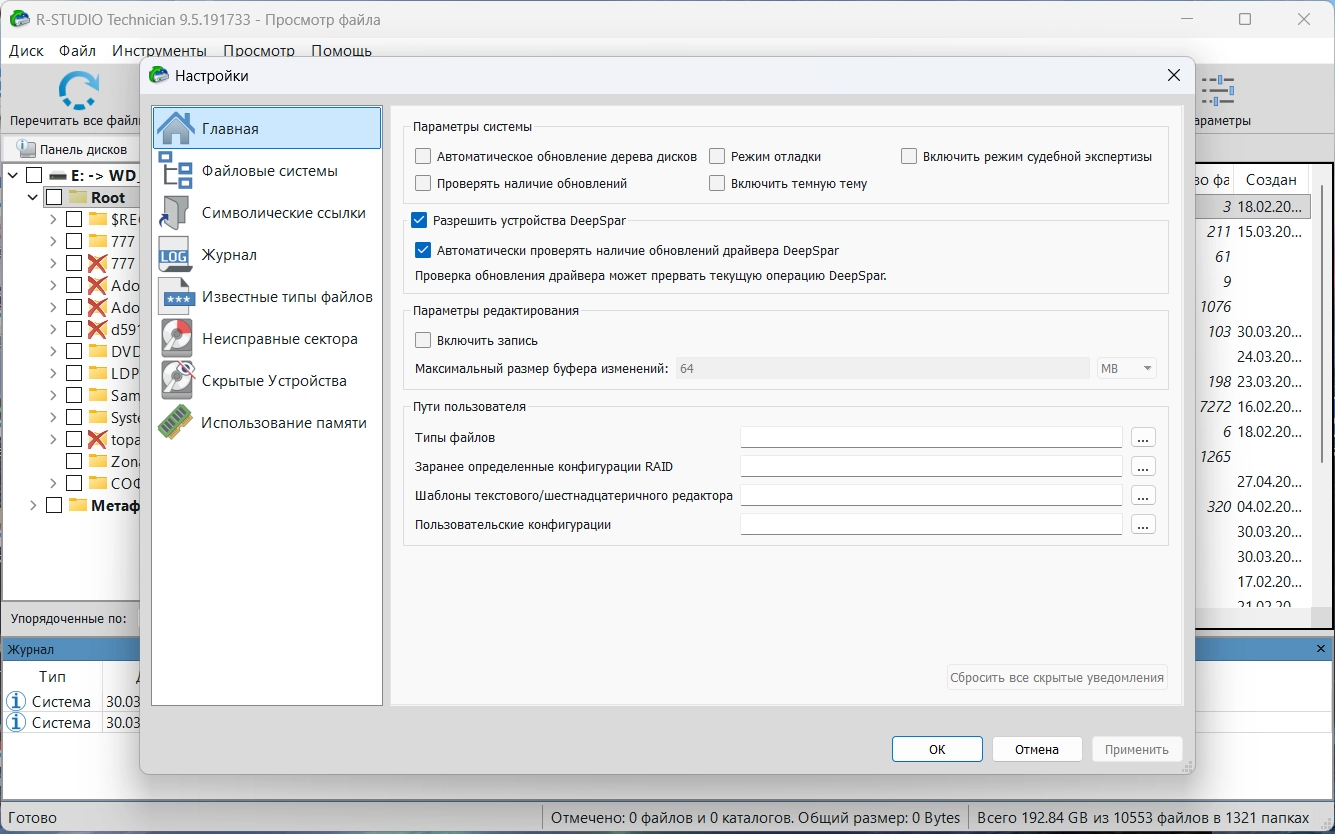Open the Журнал page via LOG icon
Viewport: 1335px width, 834px height.
point(176,254)
